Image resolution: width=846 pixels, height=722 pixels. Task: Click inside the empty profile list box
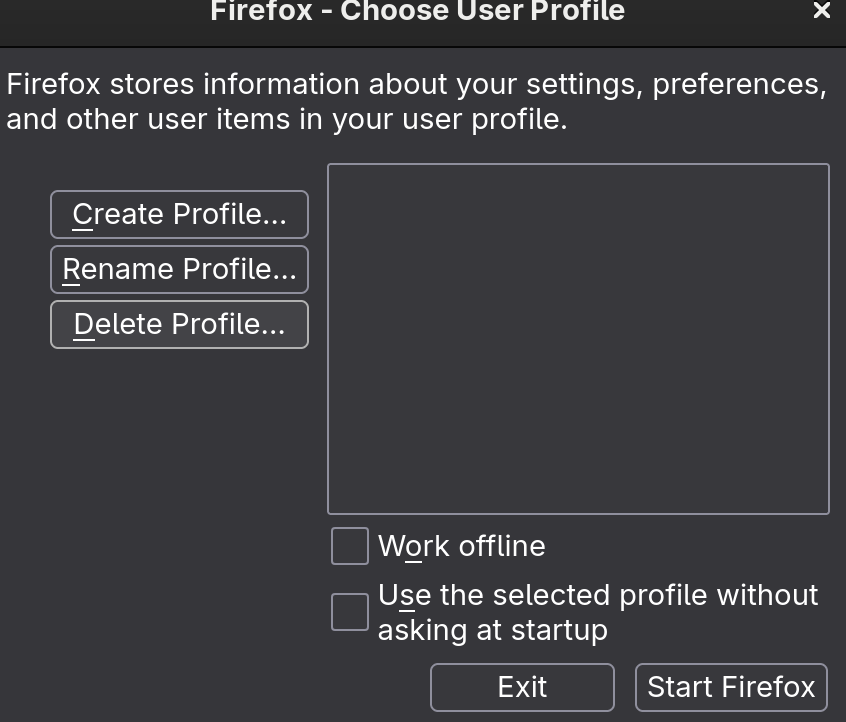tap(578, 339)
